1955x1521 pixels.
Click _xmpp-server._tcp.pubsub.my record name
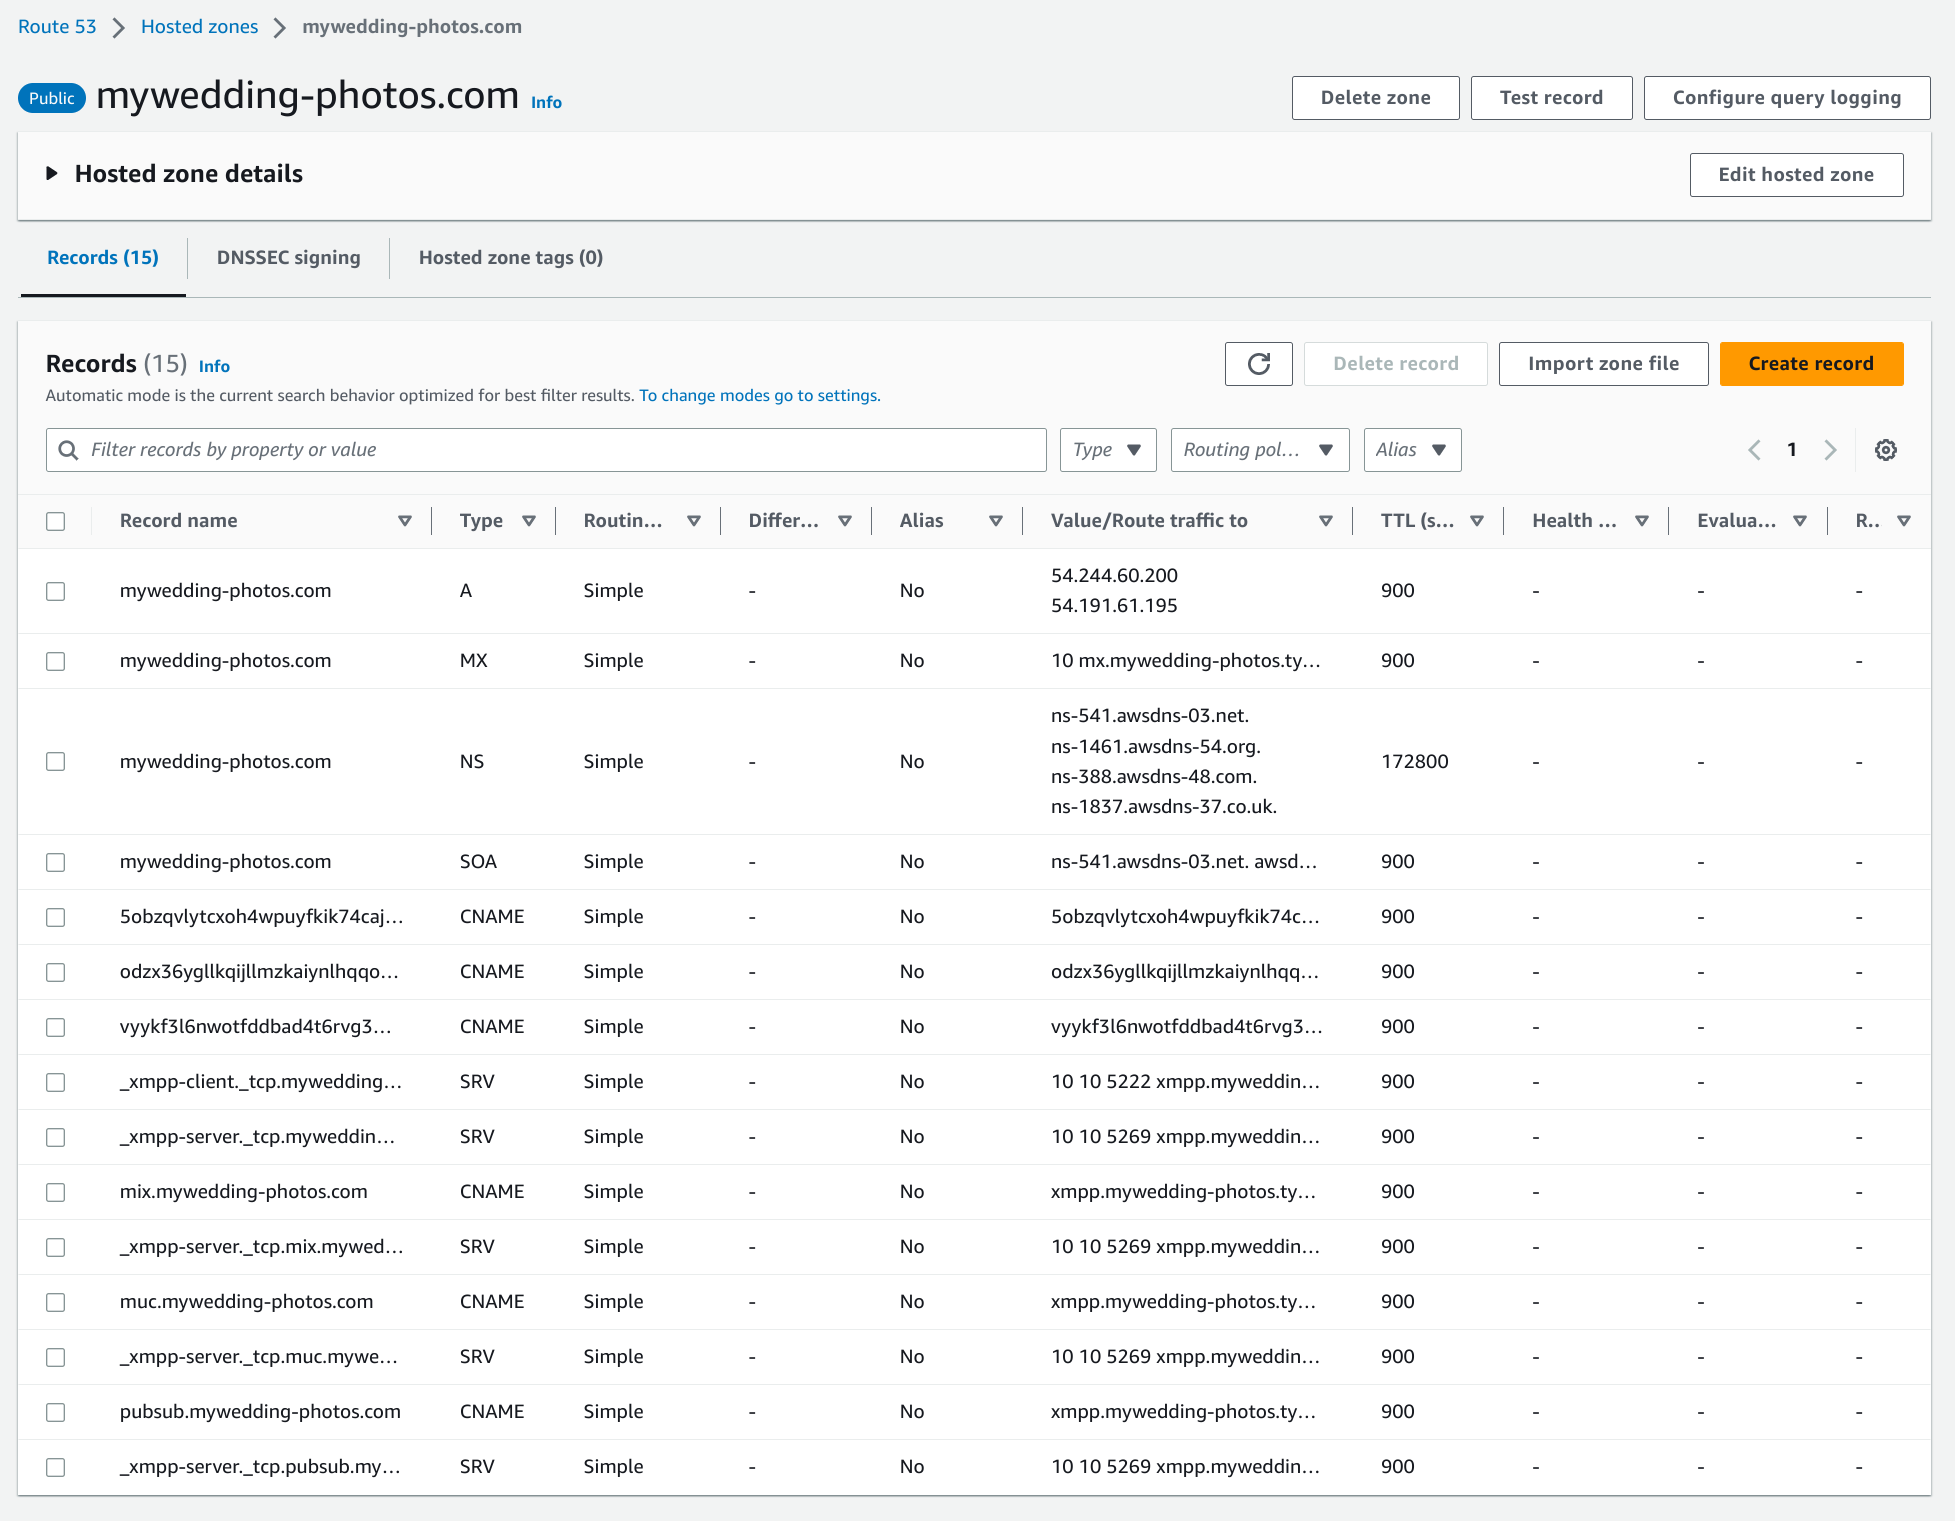pos(260,1467)
